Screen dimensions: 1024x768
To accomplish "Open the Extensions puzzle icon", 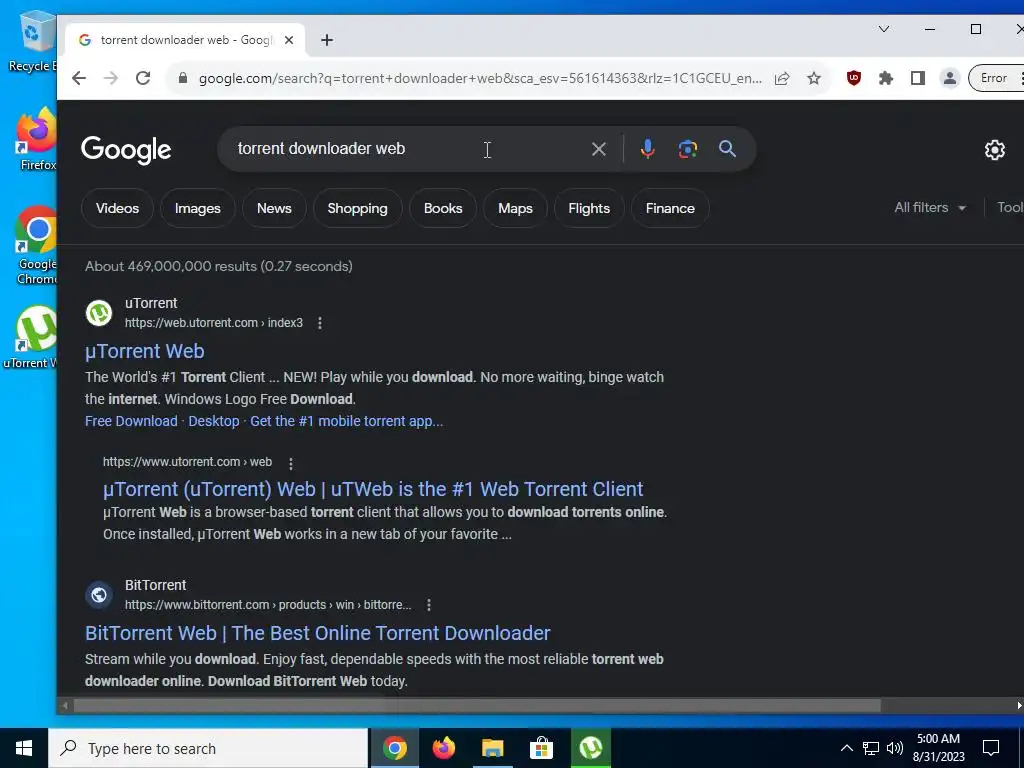I will [886, 78].
